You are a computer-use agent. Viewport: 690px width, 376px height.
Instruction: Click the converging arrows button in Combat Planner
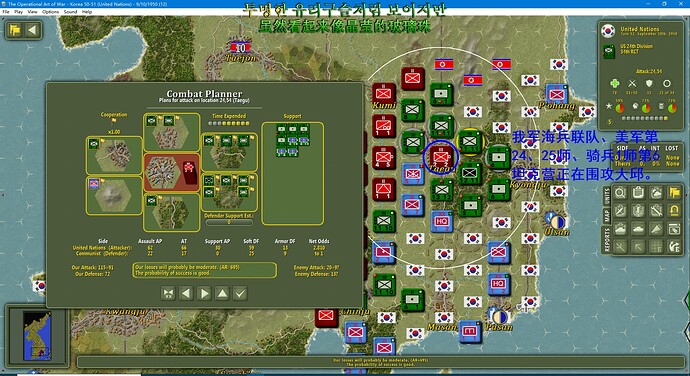pyautogui.click(x=168, y=293)
